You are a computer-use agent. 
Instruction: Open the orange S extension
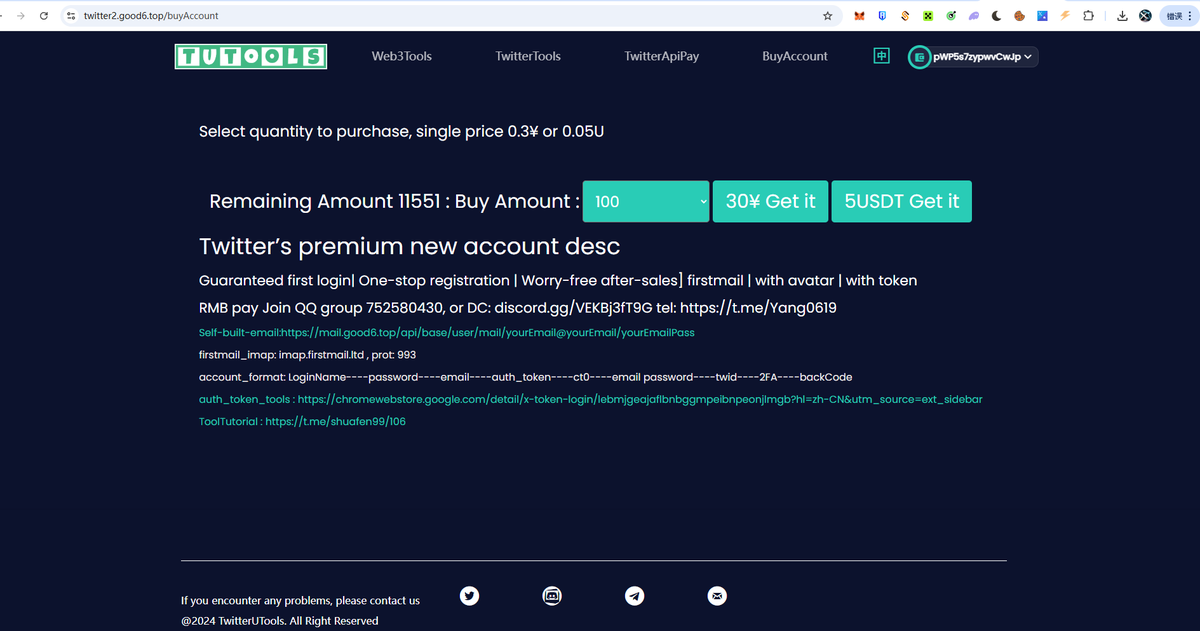click(905, 16)
